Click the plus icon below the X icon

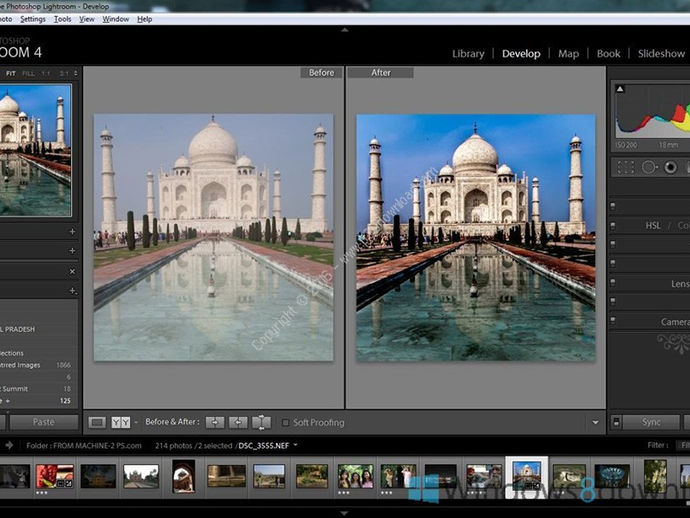coord(73,290)
